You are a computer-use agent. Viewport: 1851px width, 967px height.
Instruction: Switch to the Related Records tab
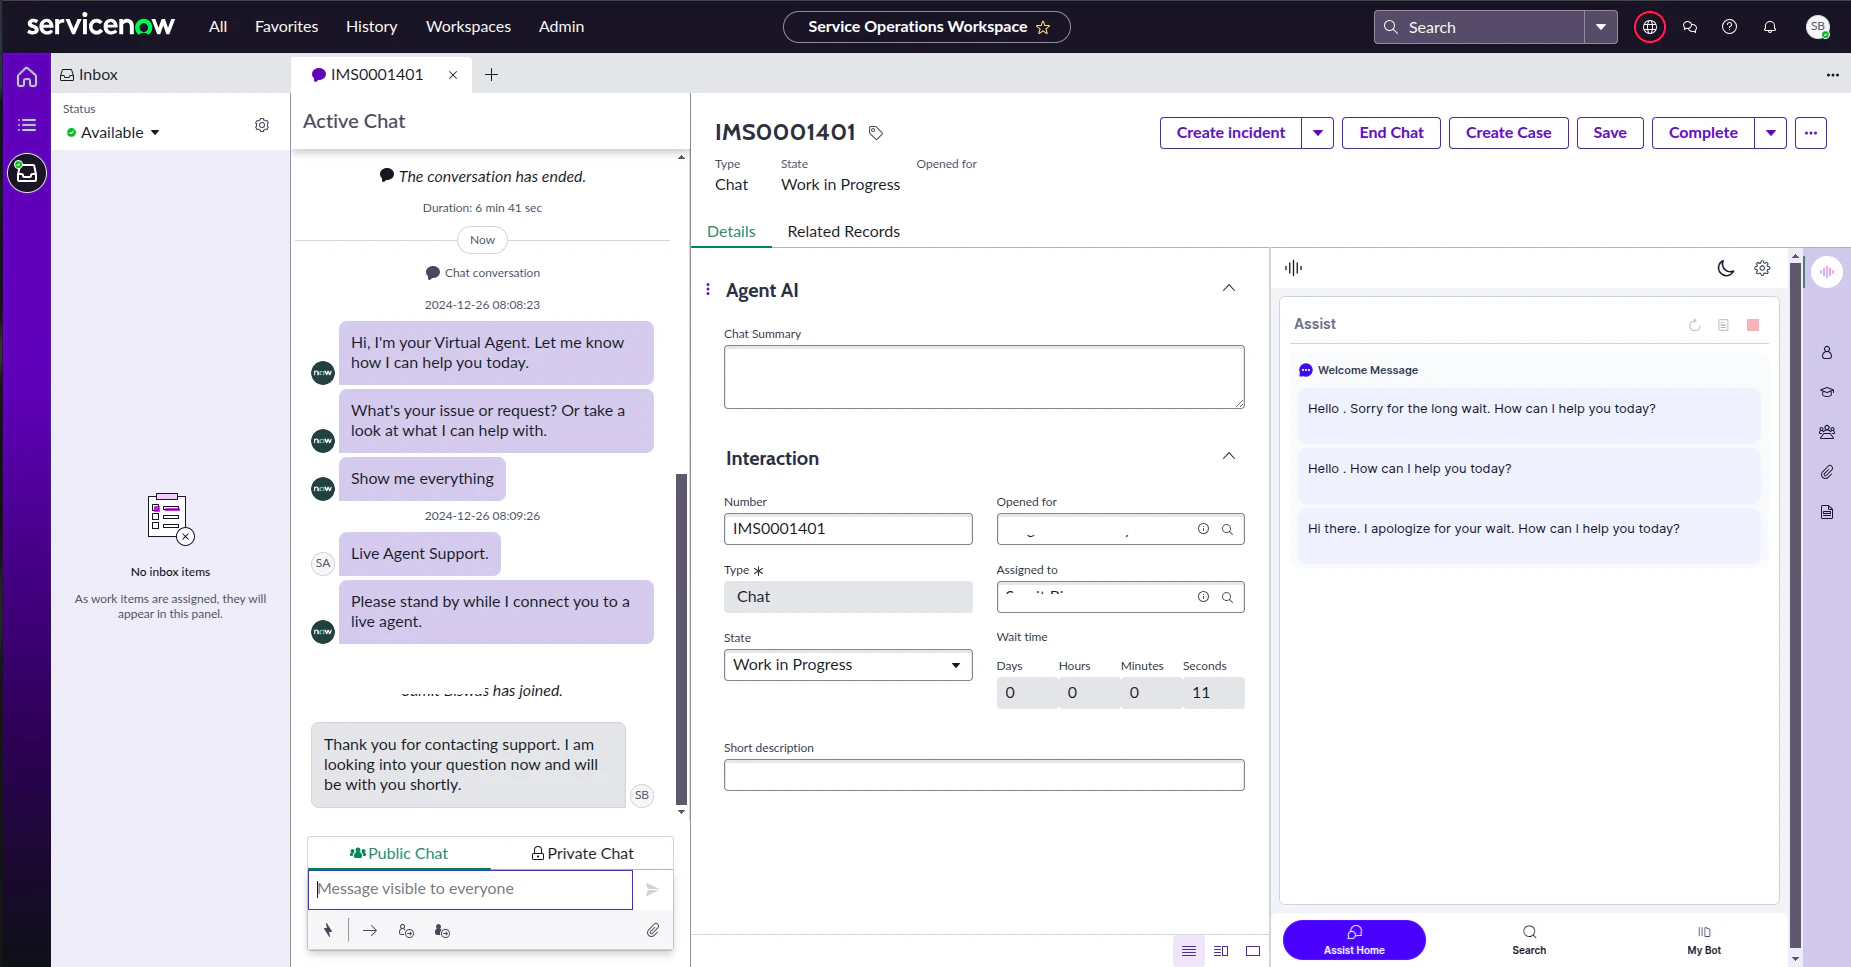pyautogui.click(x=844, y=231)
